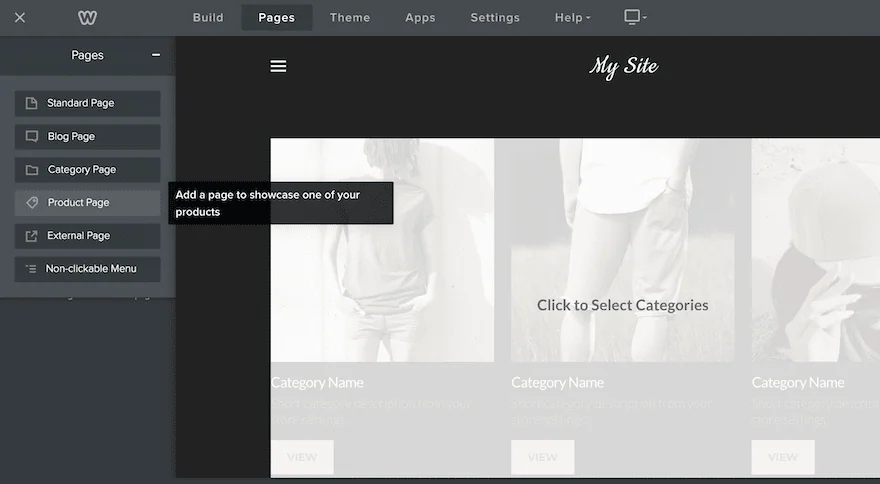Add an External Page
The width and height of the screenshot is (880, 484).
click(88, 236)
